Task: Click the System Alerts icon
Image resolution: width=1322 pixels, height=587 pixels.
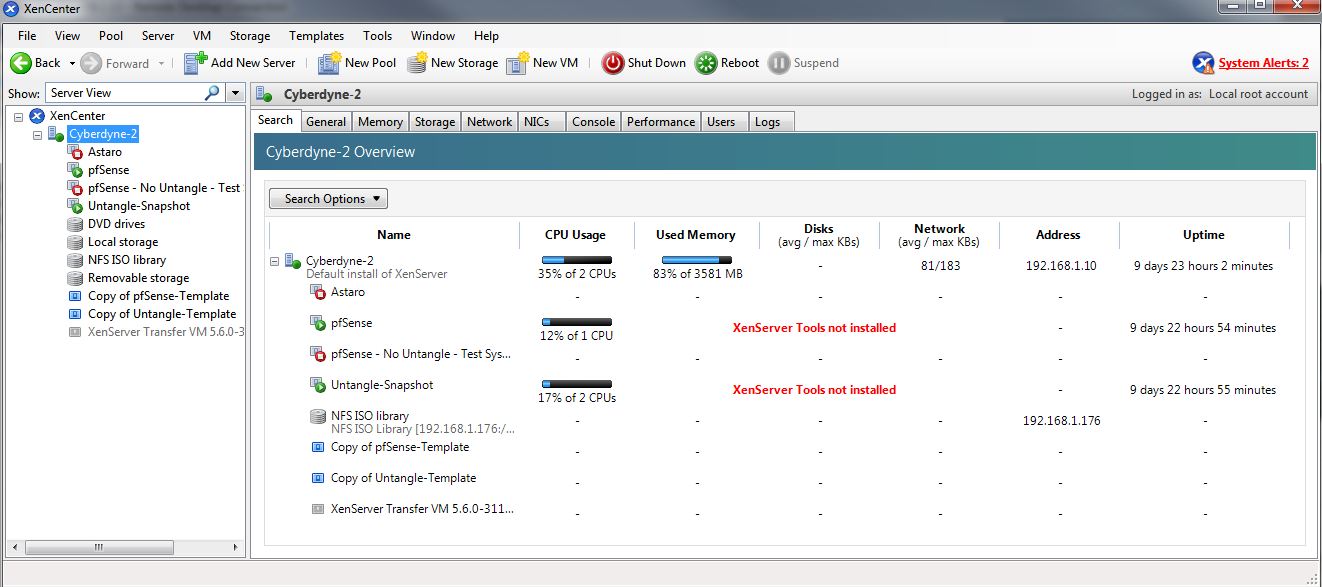Action: click(1204, 63)
